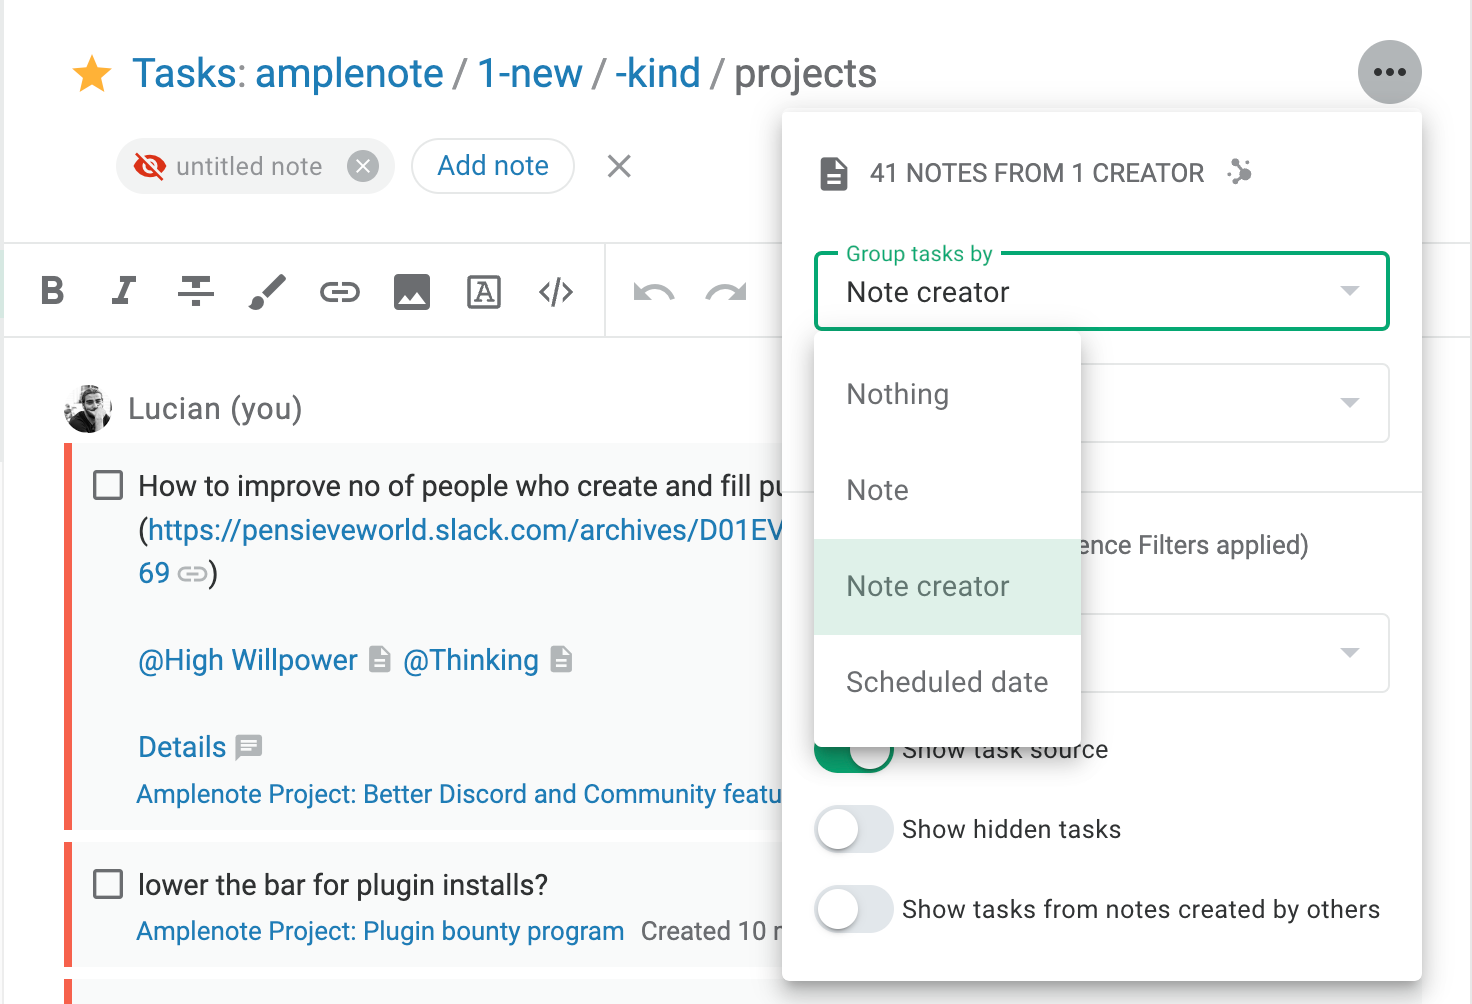The image size is (1472, 1004).
Task: Click the note icon beside @Thinking
Action: (561, 659)
